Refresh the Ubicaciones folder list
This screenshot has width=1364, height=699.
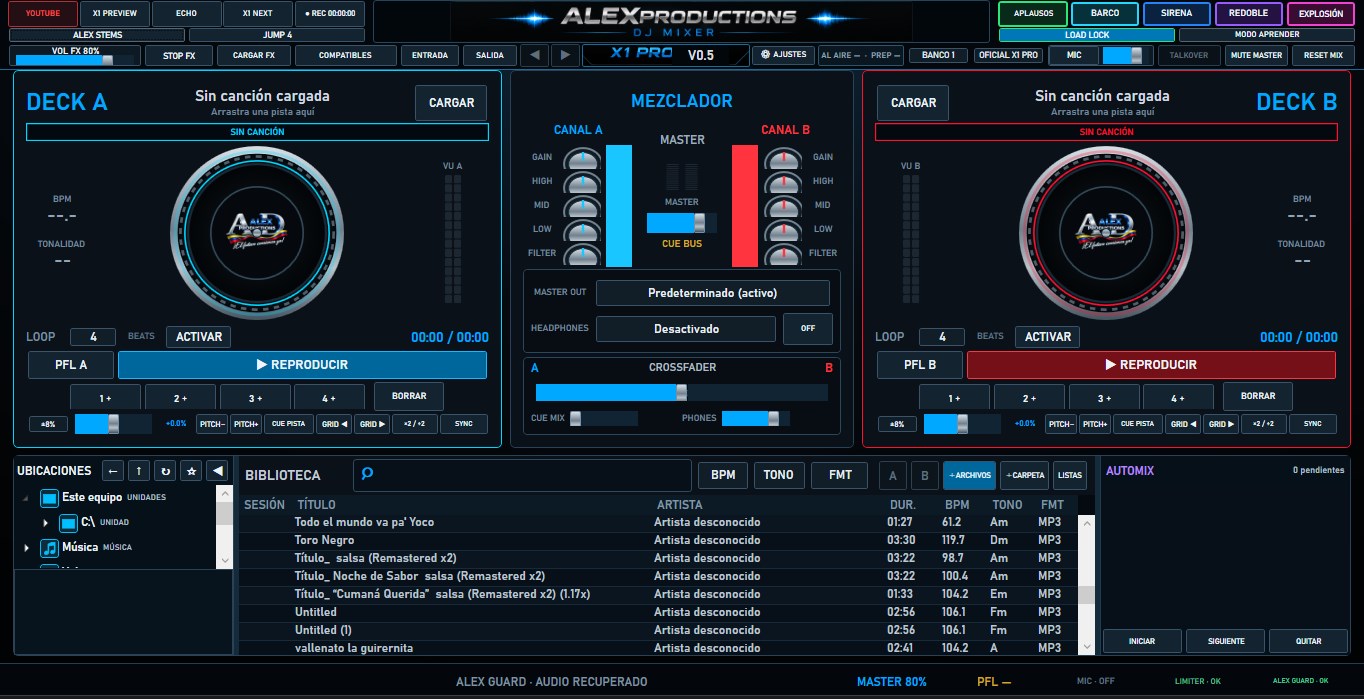coord(166,471)
